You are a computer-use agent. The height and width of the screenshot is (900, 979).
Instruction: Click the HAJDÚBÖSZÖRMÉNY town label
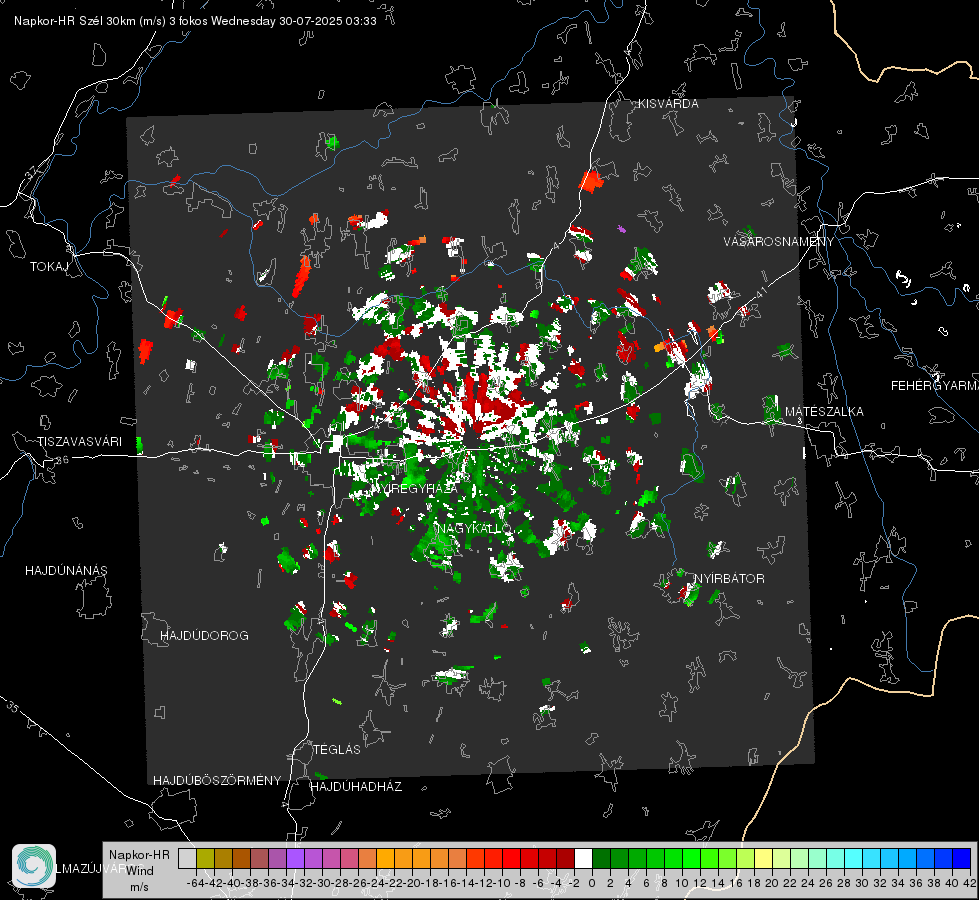point(217,781)
